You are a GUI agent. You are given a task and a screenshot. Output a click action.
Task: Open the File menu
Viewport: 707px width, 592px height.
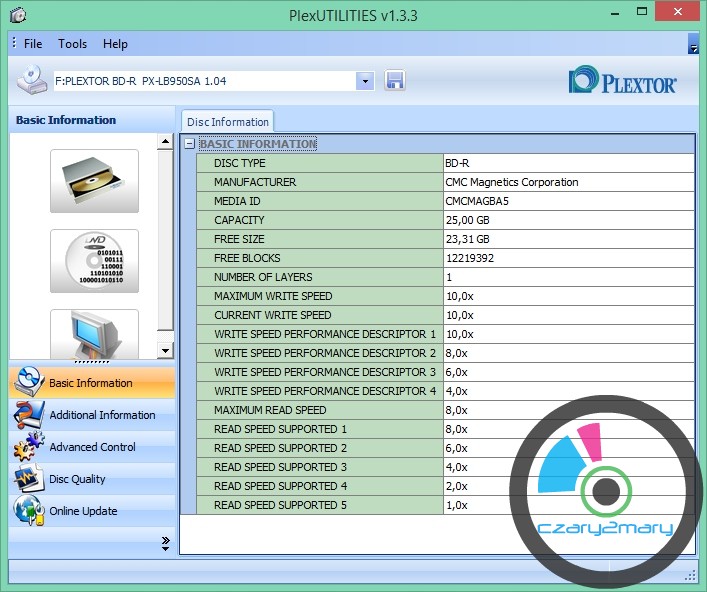[x=33, y=44]
